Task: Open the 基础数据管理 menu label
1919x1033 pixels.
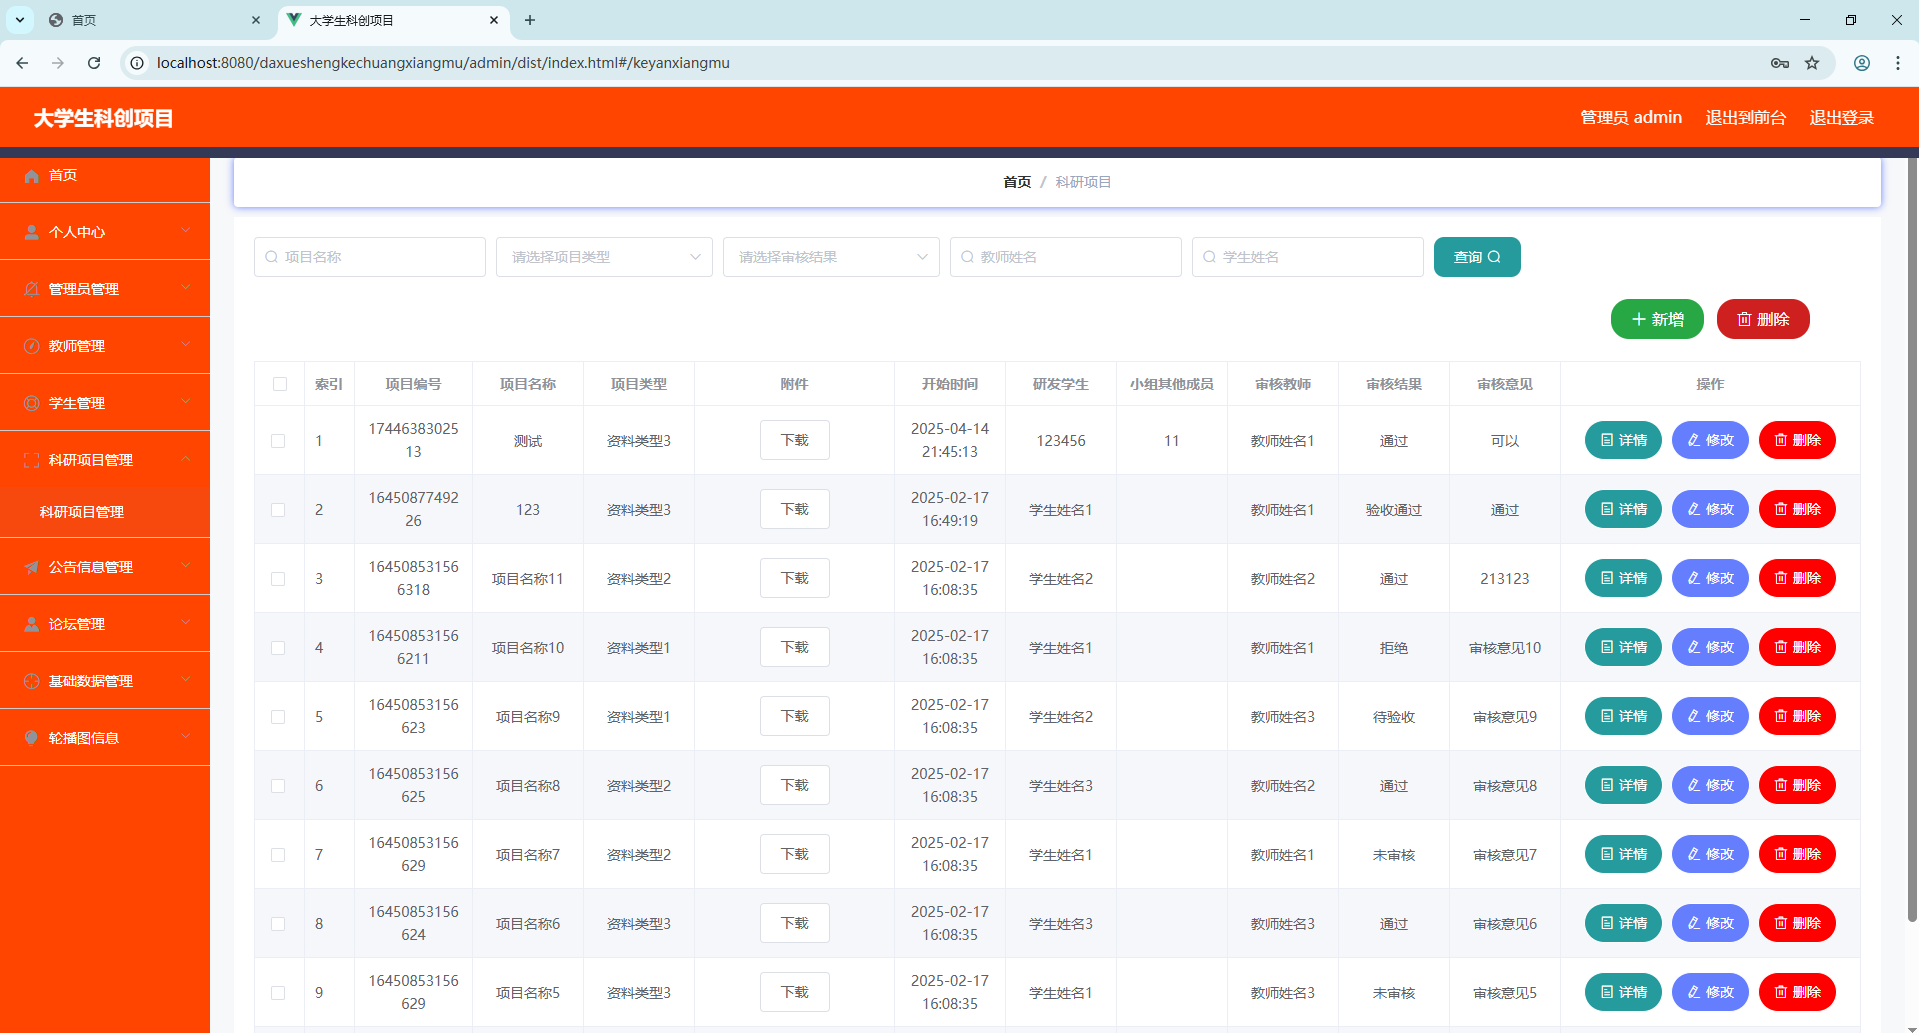Action: tap(91, 681)
